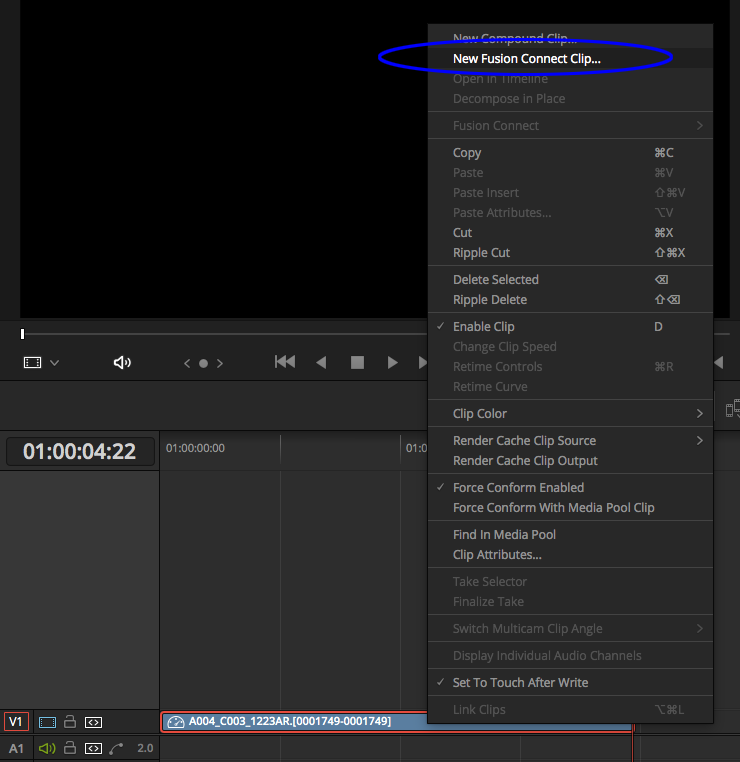Click the viewer scrubber bar playhead
740x762 pixels.
(22, 334)
